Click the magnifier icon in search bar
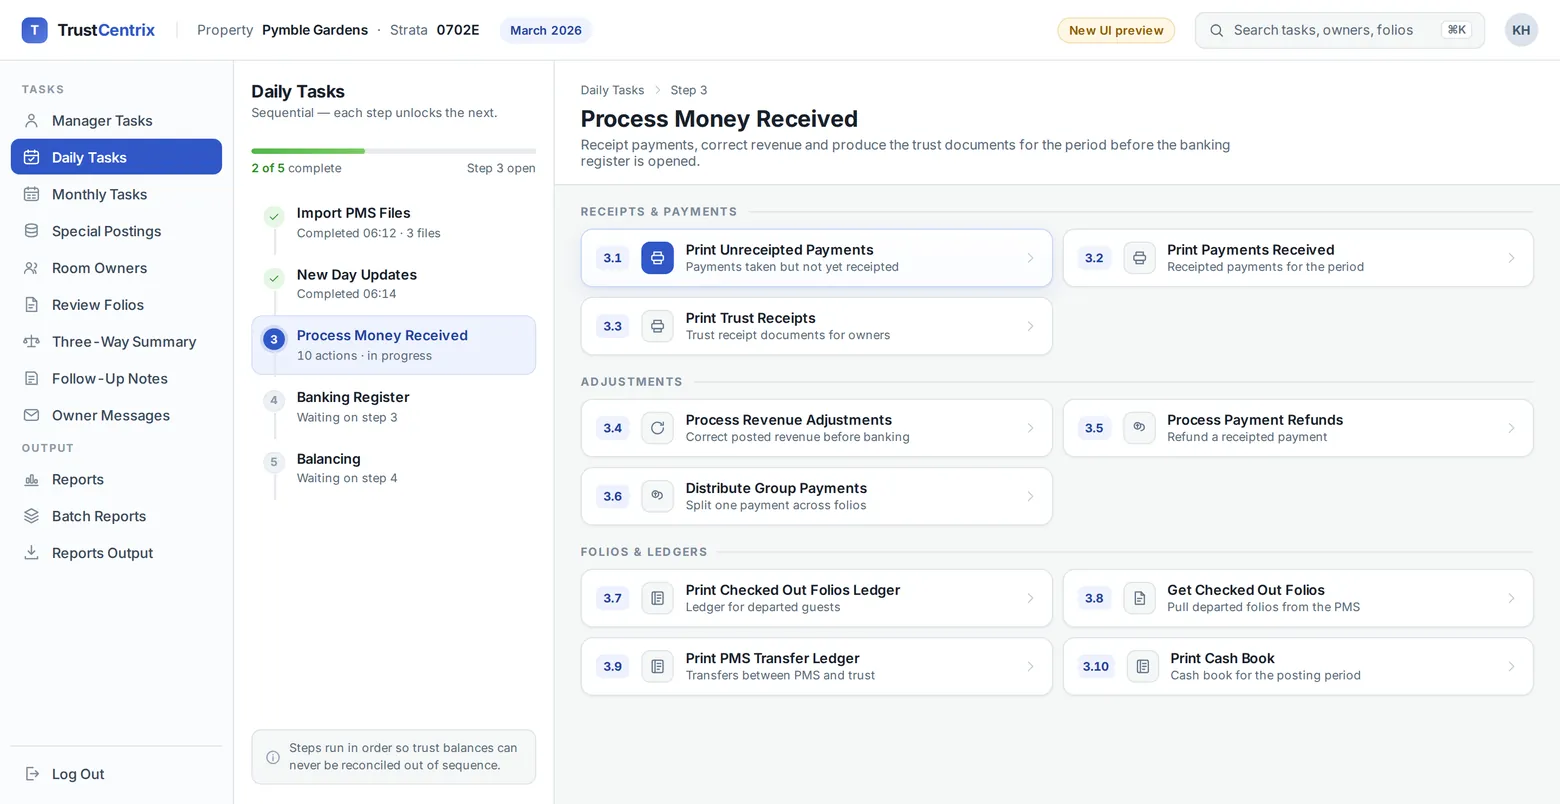The height and width of the screenshot is (804, 1560). pos(1217,30)
